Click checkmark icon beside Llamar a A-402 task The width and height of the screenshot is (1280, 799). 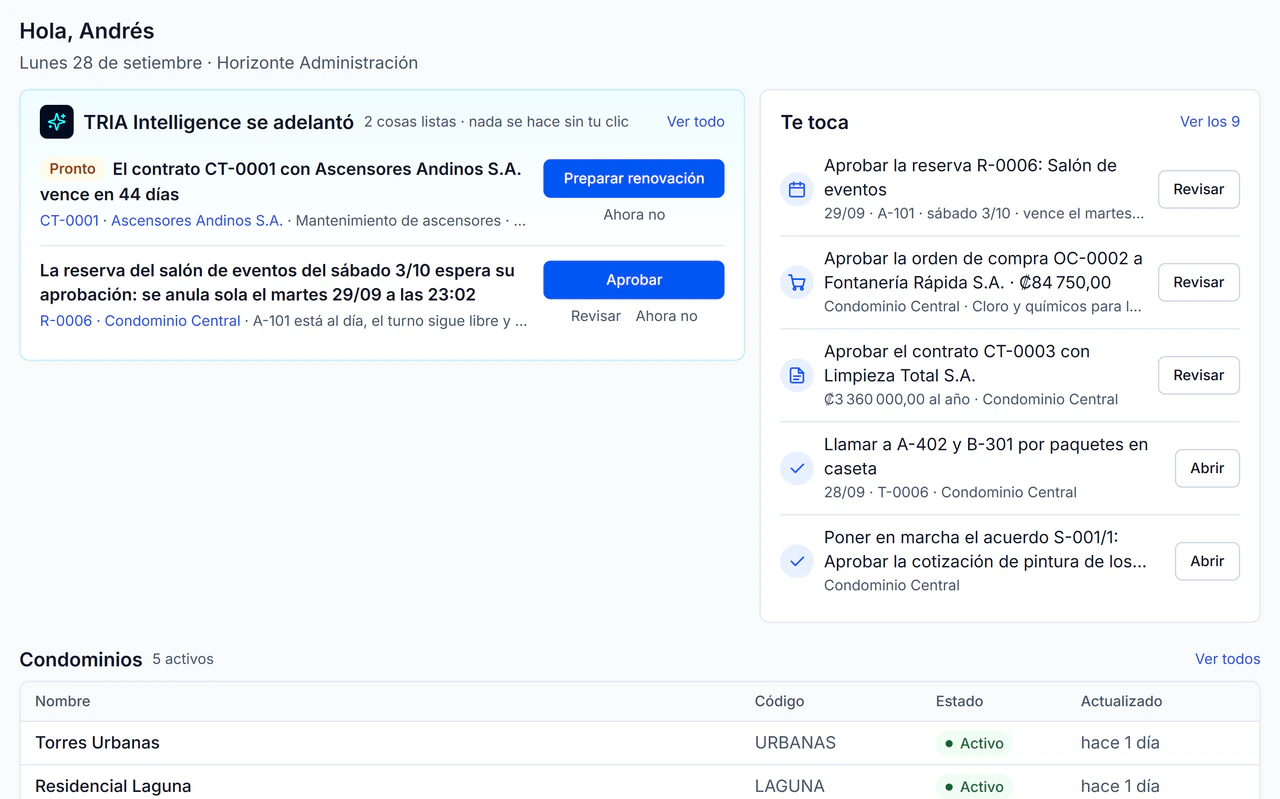coord(797,468)
